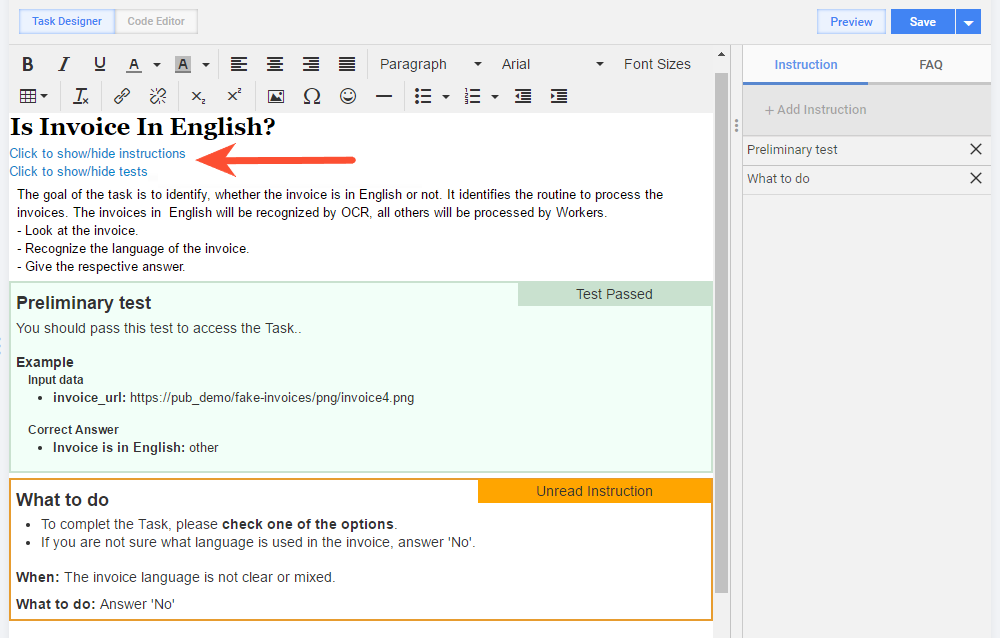Apply background highlight color

(x=183, y=64)
